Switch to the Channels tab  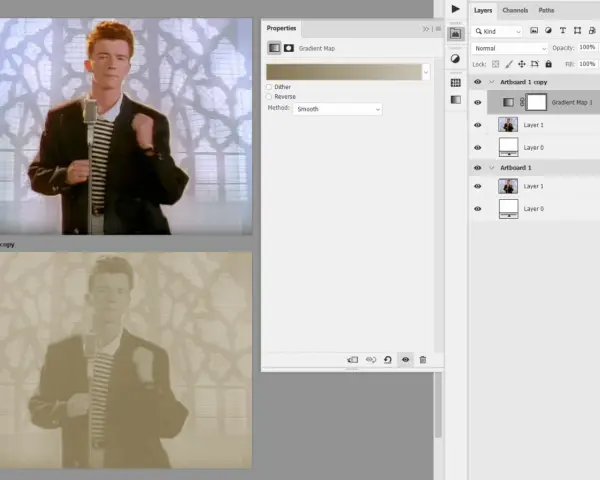515,10
